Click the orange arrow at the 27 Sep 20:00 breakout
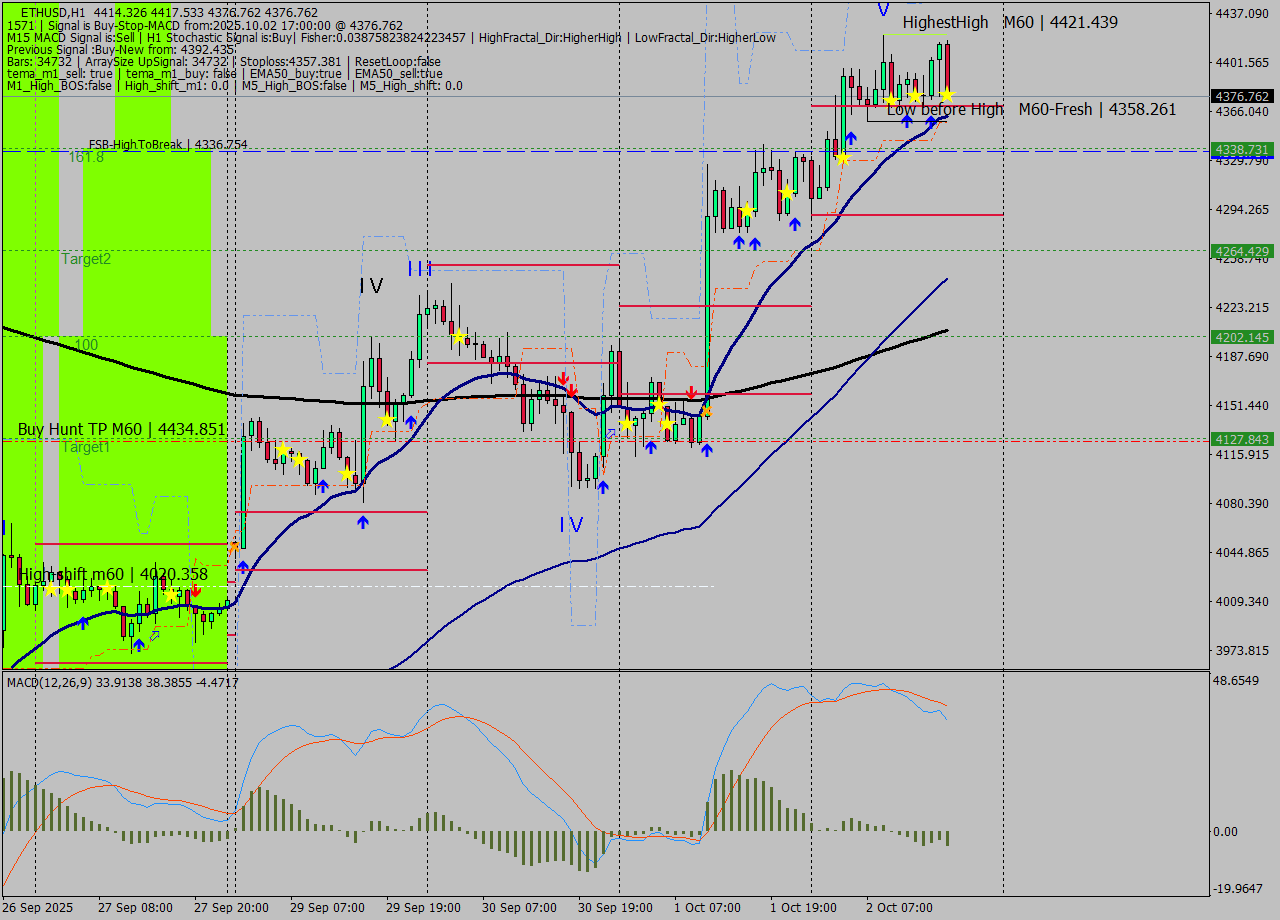The height and width of the screenshot is (920, 1280). point(234,547)
